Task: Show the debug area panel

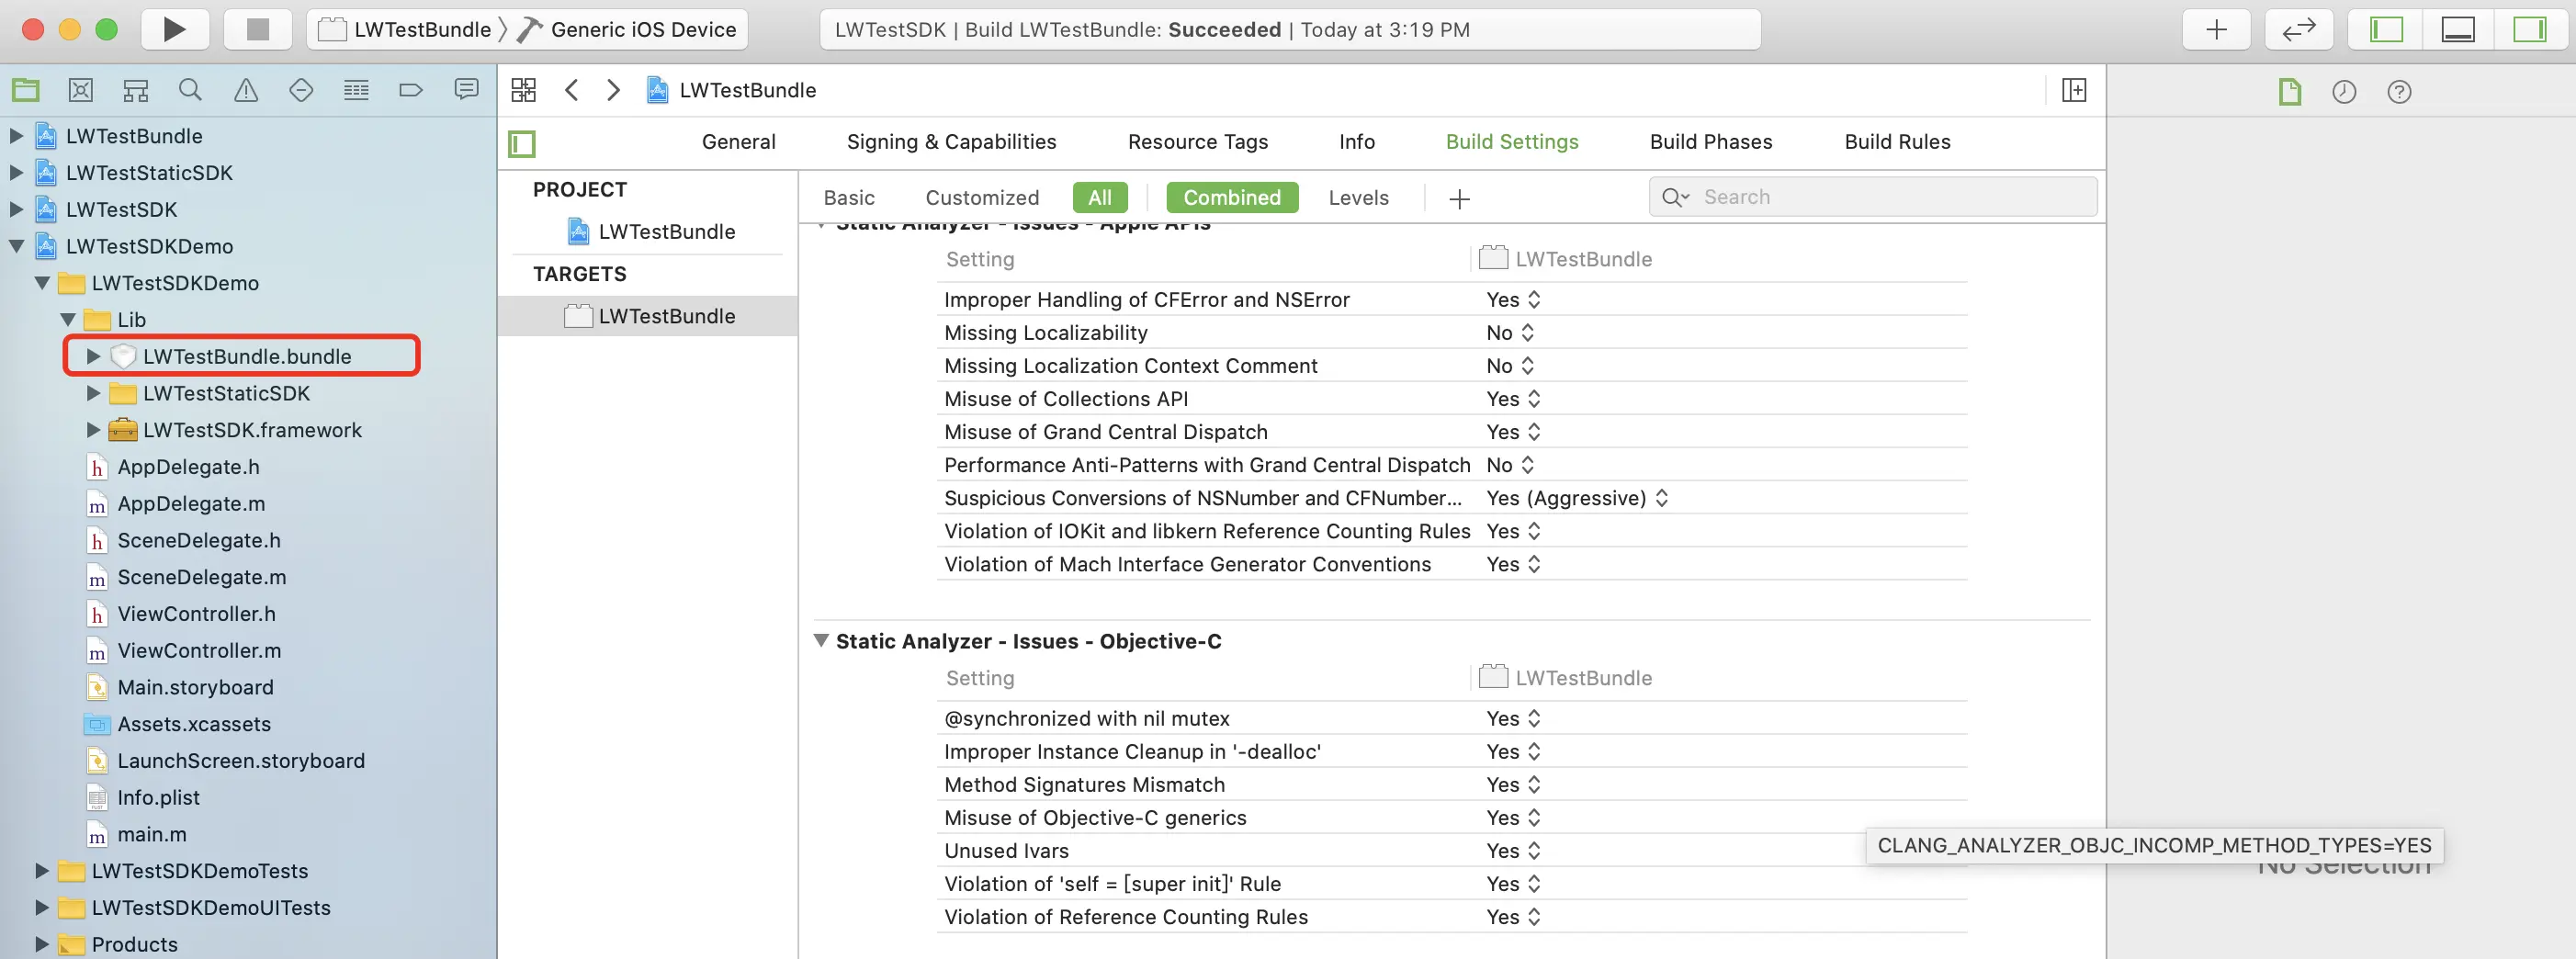Action: (x=2458, y=29)
